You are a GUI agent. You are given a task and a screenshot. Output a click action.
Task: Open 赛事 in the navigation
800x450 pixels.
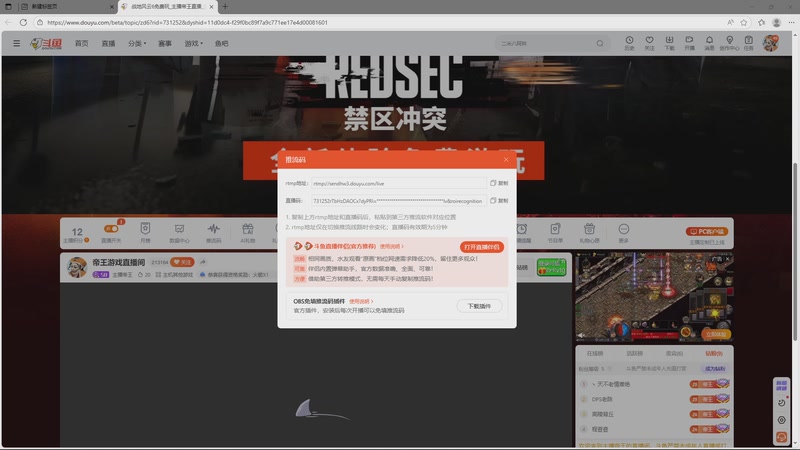click(165, 43)
